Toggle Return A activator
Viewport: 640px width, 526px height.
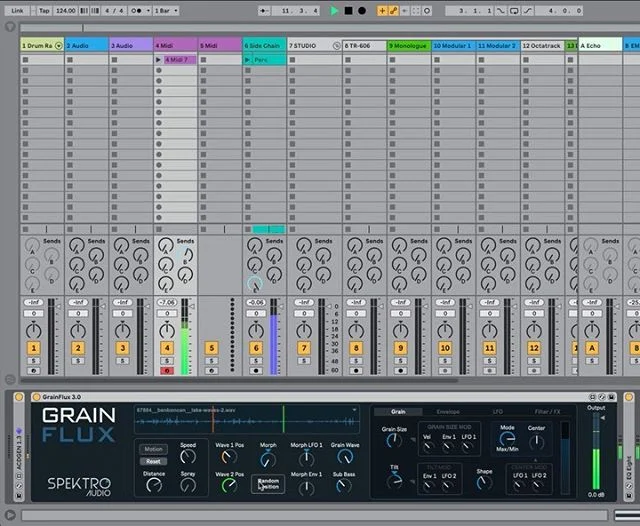[592, 348]
